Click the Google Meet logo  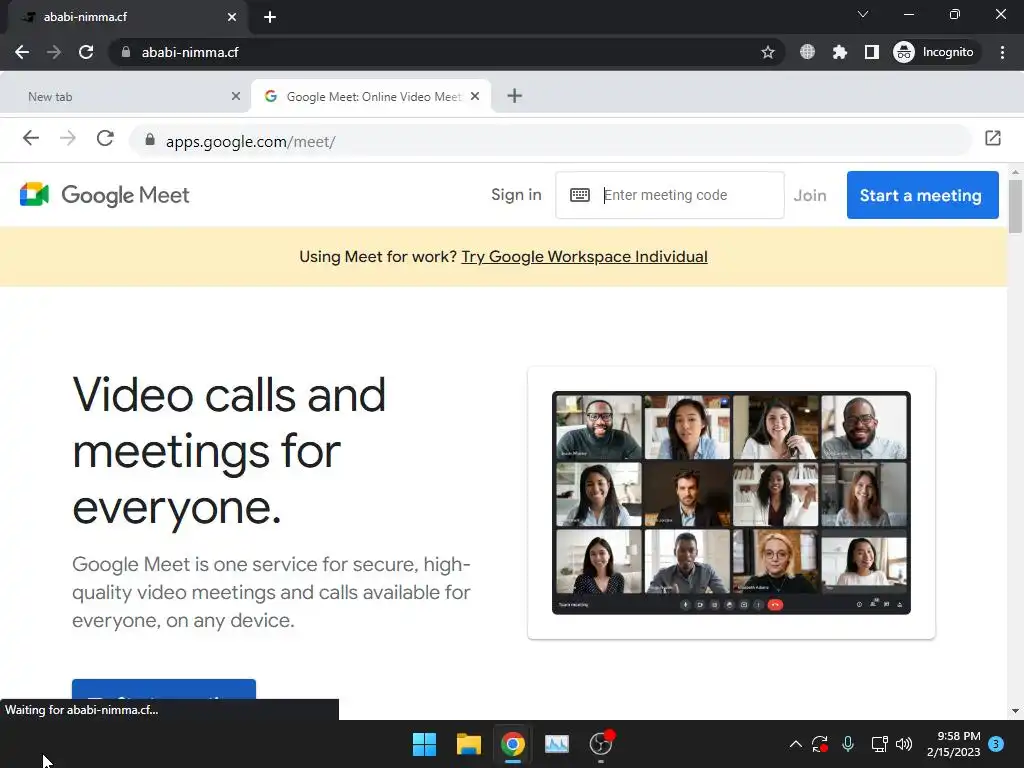(x=104, y=195)
